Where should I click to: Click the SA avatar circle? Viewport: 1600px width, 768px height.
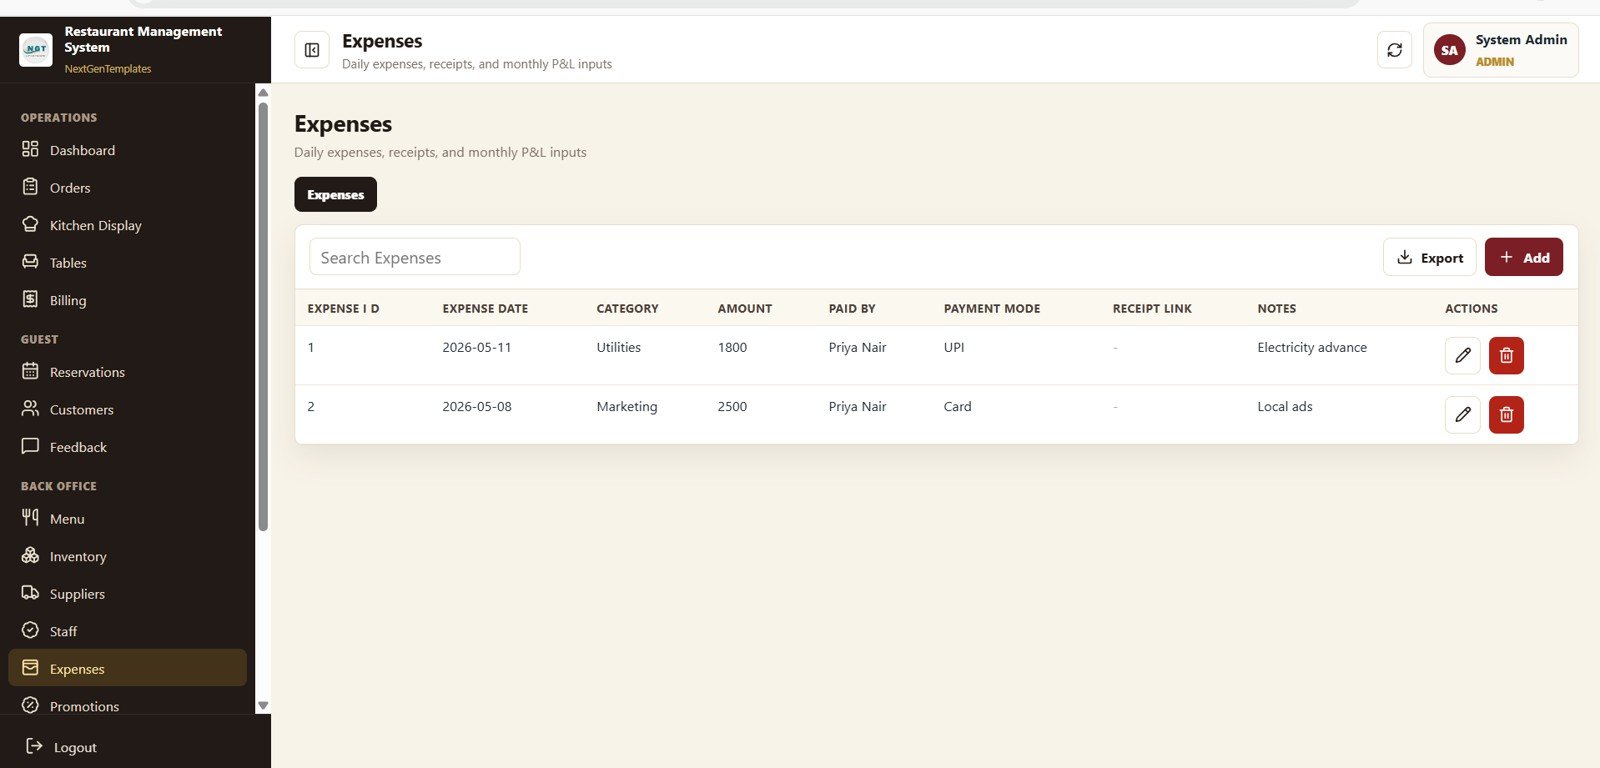pyautogui.click(x=1449, y=50)
